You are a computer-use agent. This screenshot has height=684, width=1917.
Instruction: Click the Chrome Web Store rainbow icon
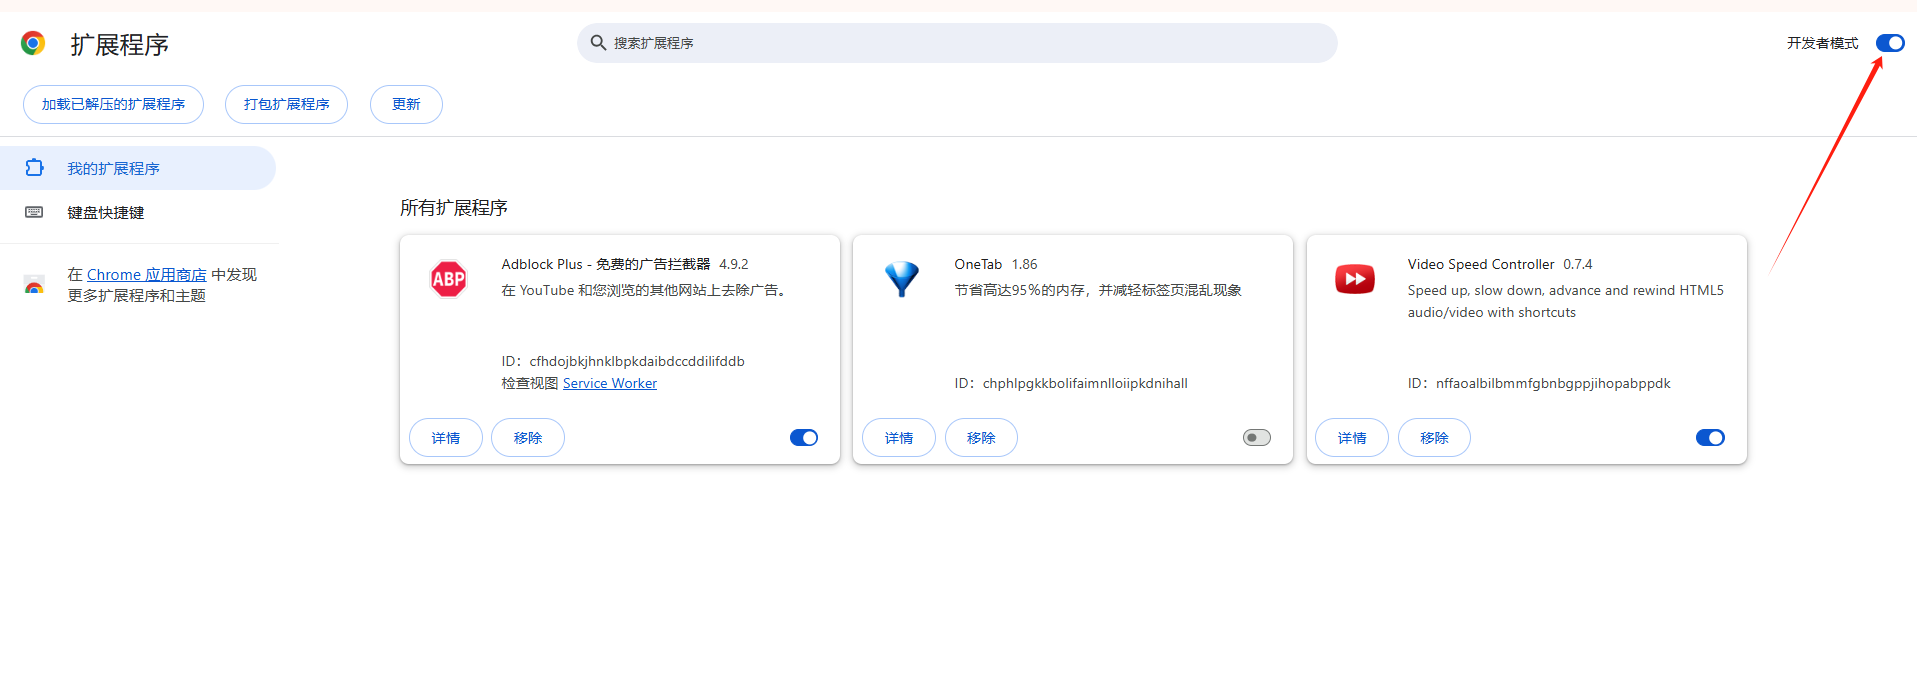[x=34, y=285]
